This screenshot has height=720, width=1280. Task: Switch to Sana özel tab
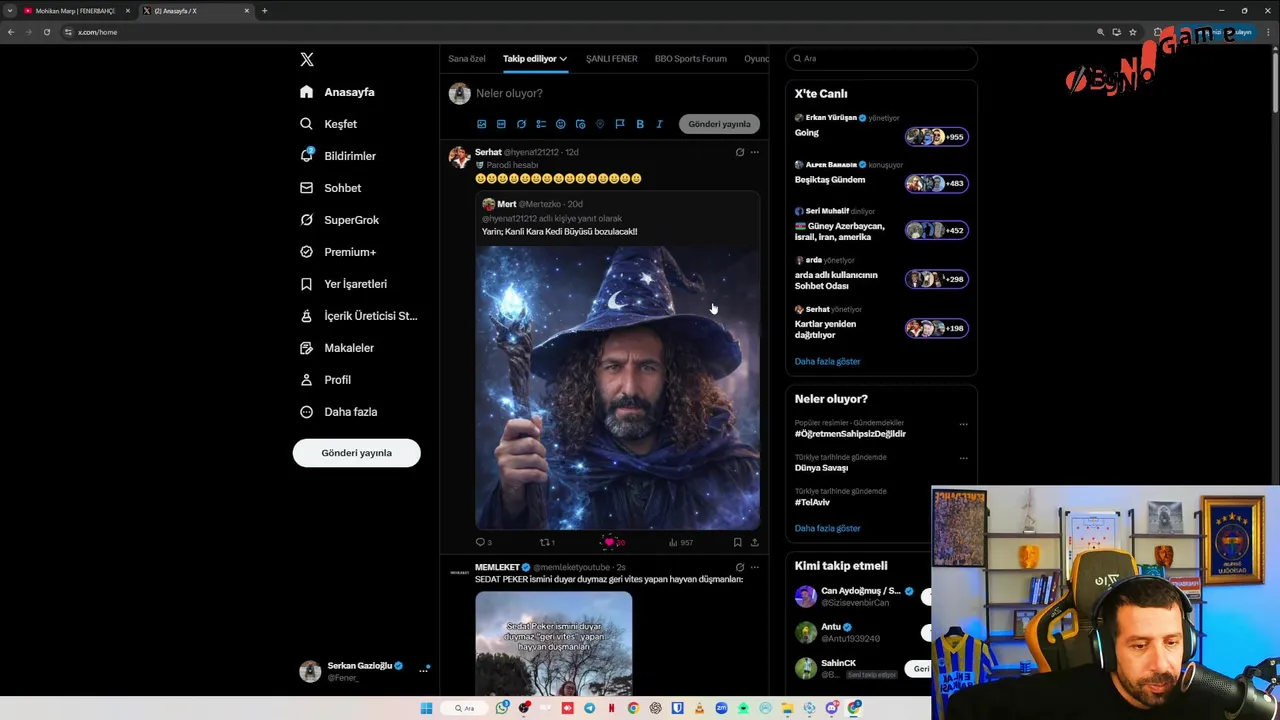point(467,59)
